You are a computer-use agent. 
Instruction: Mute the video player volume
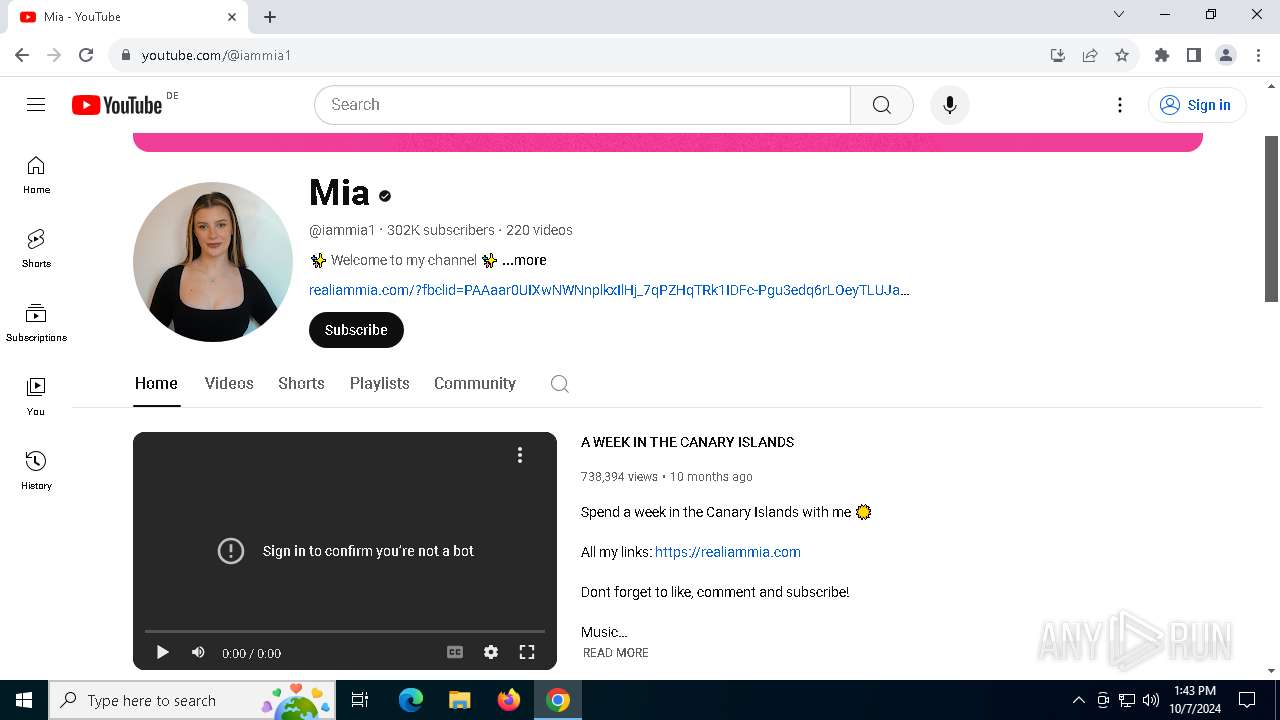pyautogui.click(x=198, y=652)
